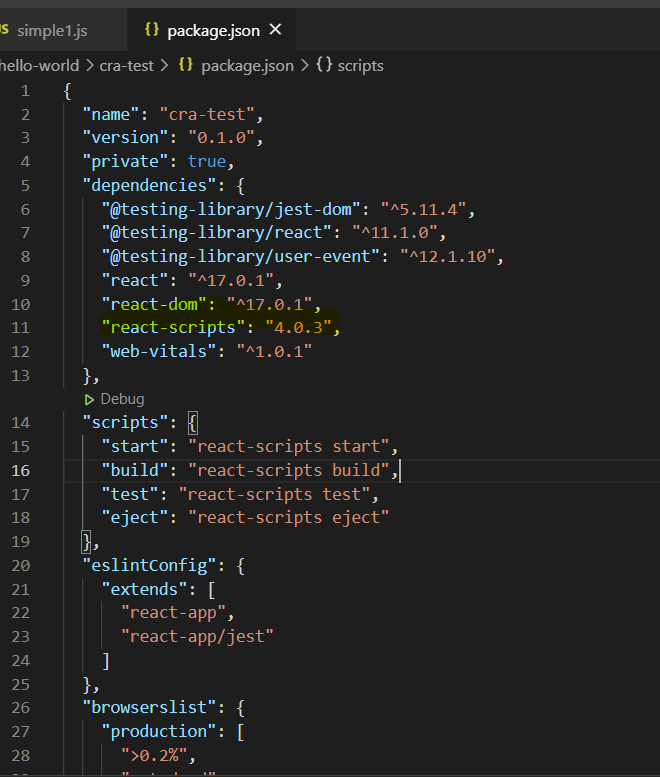The image size is (660, 777).
Task: Click the "dependencies" key
Action: pyautogui.click(x=149, y=185)
